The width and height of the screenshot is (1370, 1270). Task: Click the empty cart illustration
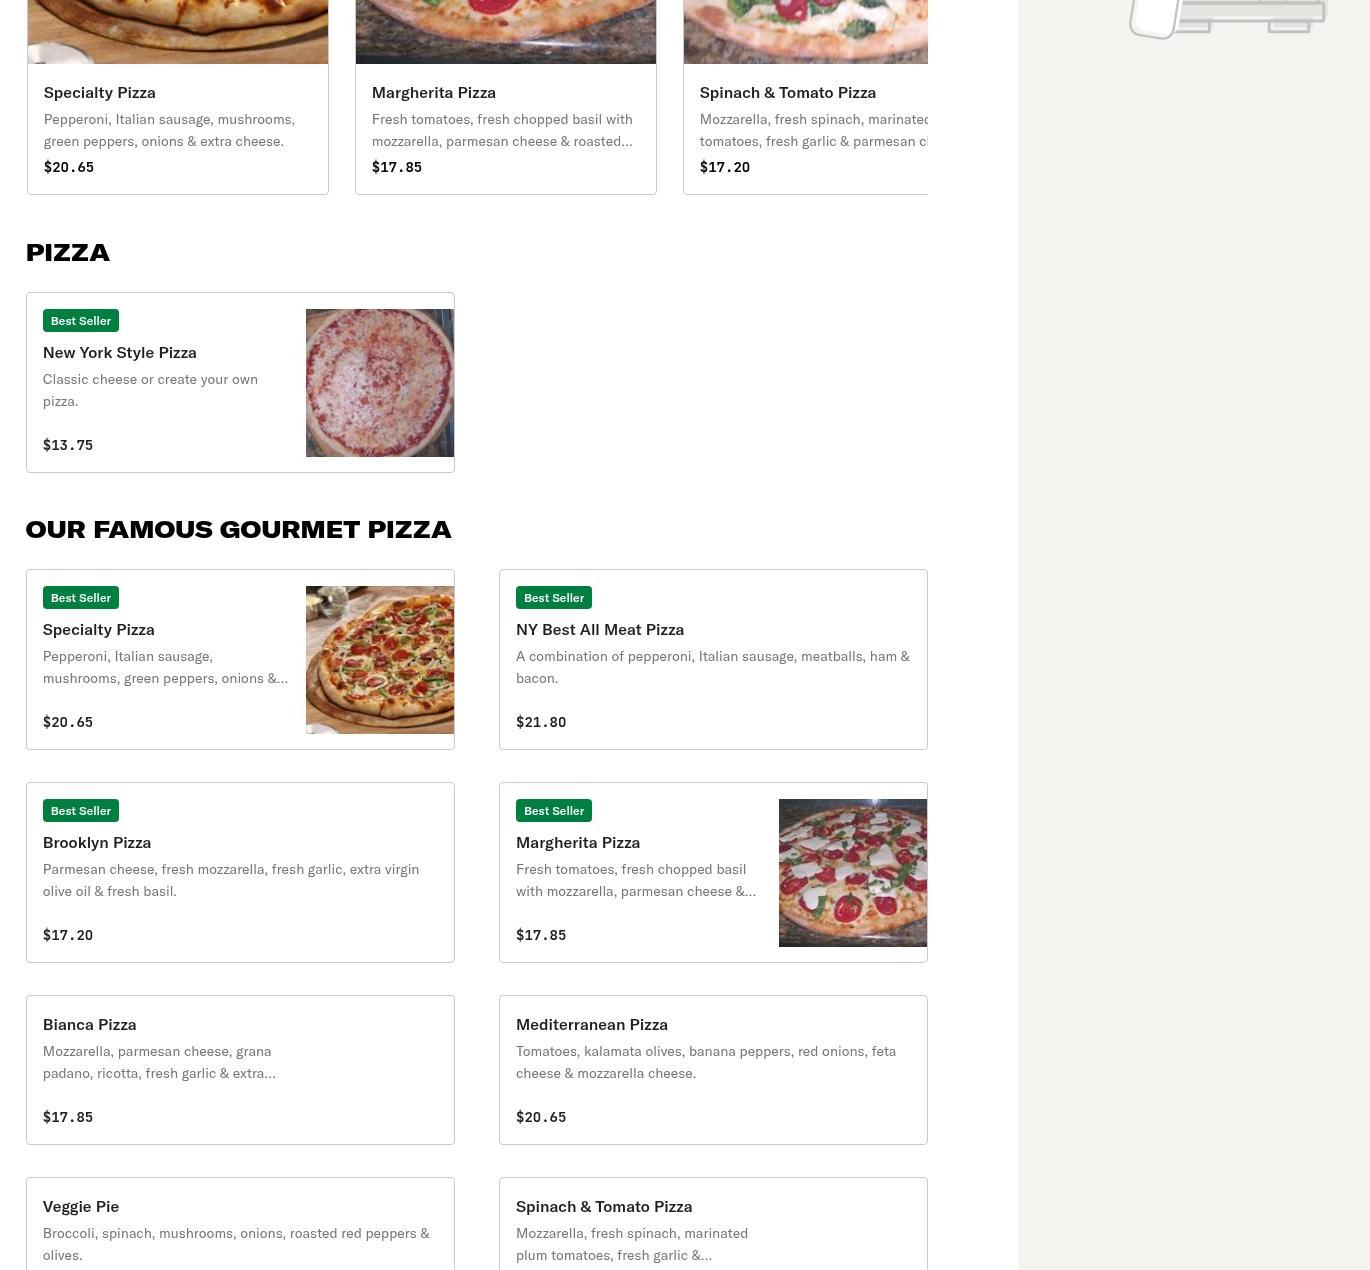pyautogui.click(x=1227, y=19)
